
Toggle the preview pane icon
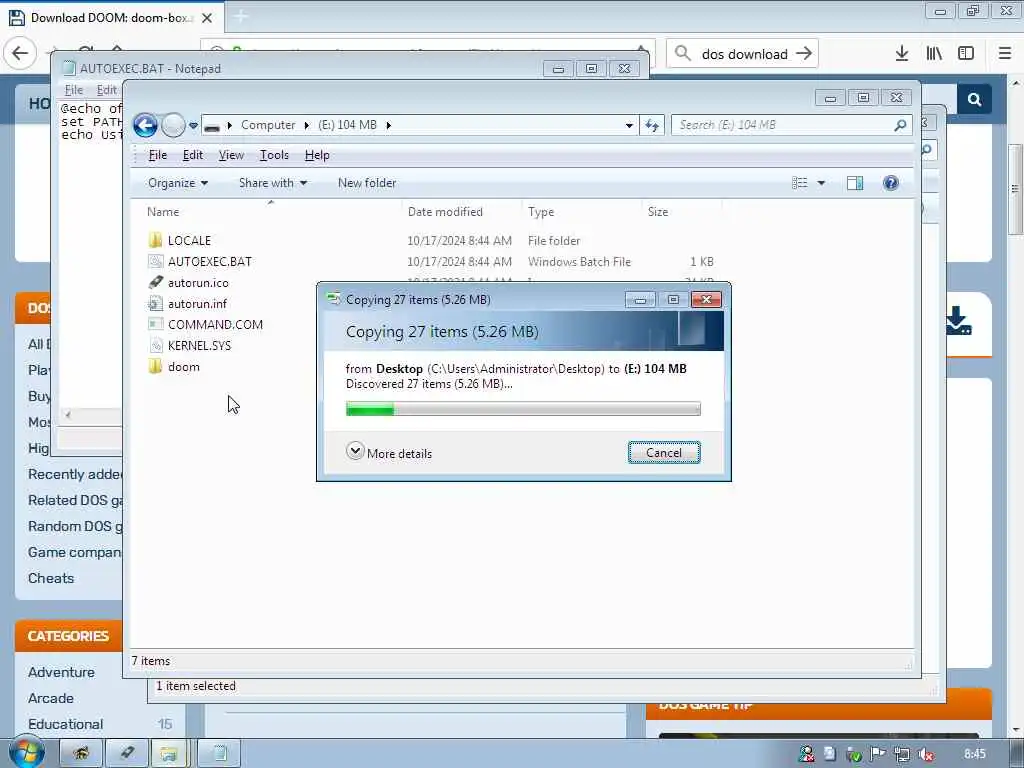coord(855,184)
